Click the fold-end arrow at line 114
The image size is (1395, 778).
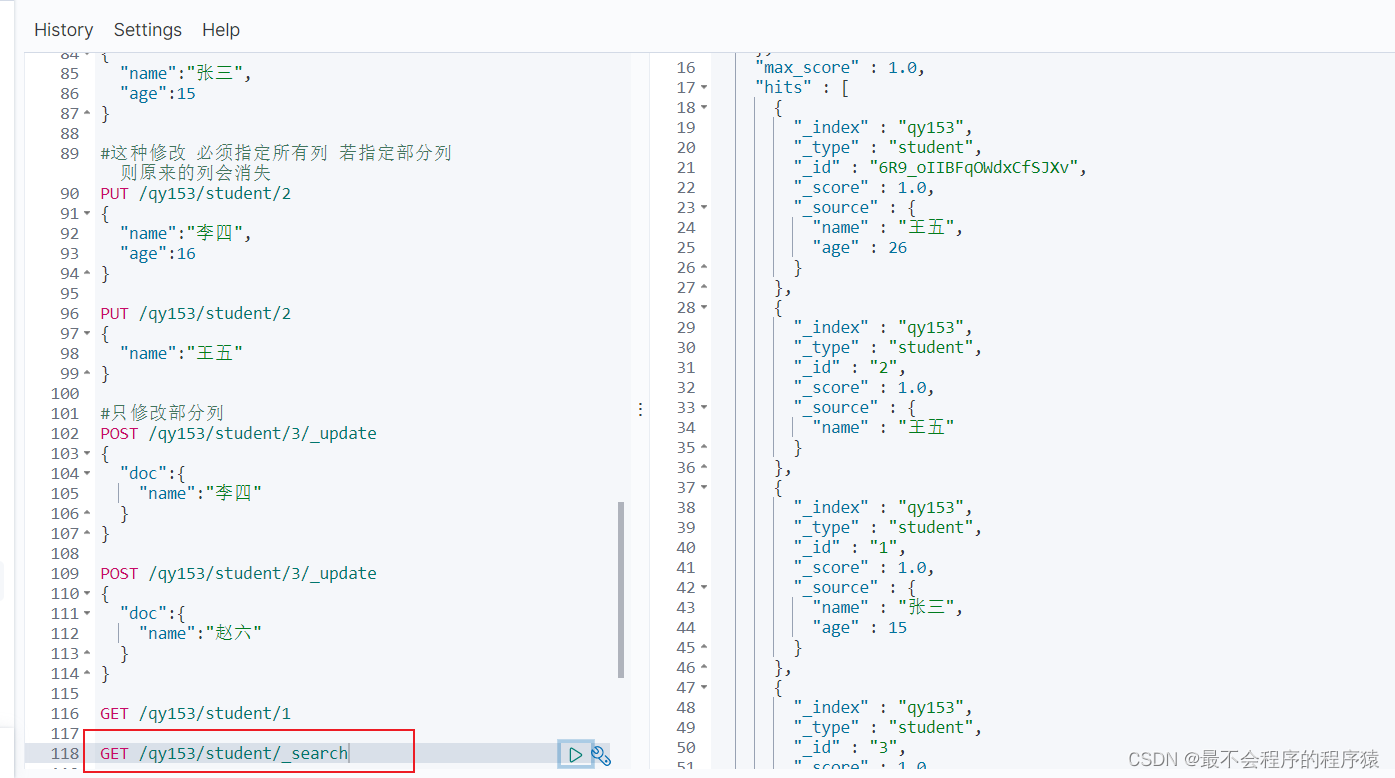coord(87,673)
